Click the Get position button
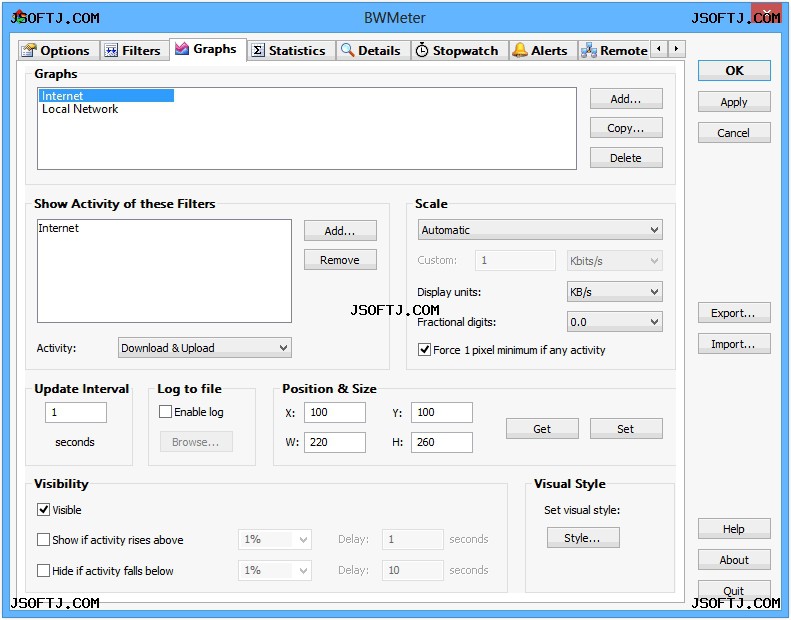The image size is (791, 620). (x=542, y=429)
